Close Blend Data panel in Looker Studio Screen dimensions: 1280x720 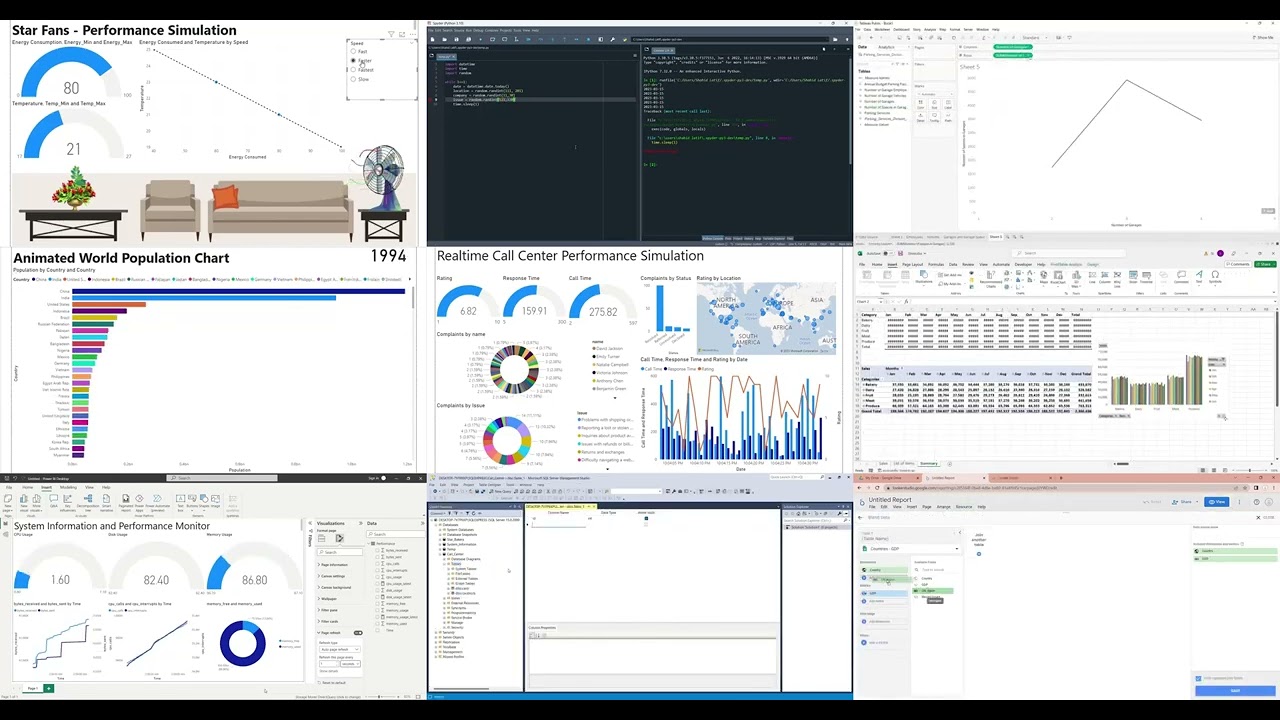1265,517
